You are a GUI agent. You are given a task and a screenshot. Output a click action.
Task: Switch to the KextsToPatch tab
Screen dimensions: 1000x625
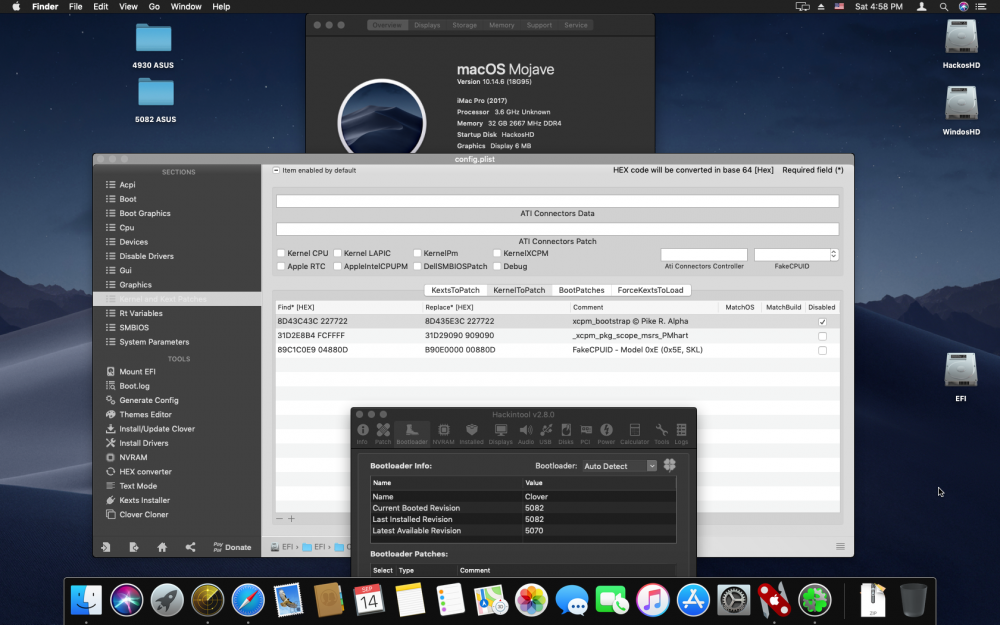pyautogui.click(x=455, y=290)
